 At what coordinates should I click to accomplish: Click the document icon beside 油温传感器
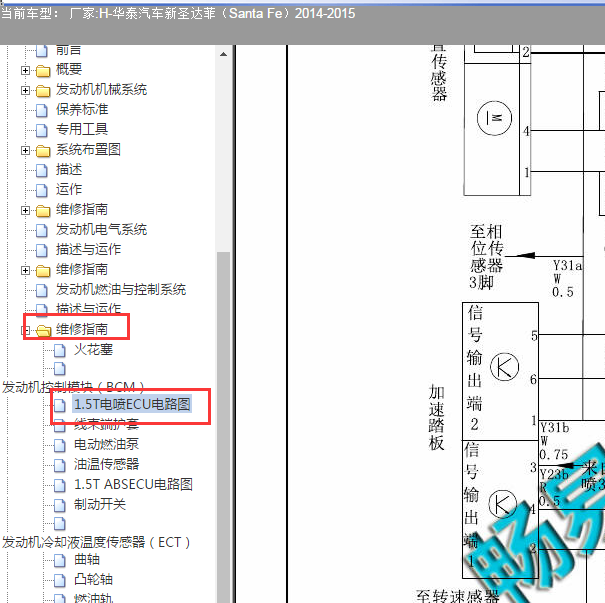59,465
